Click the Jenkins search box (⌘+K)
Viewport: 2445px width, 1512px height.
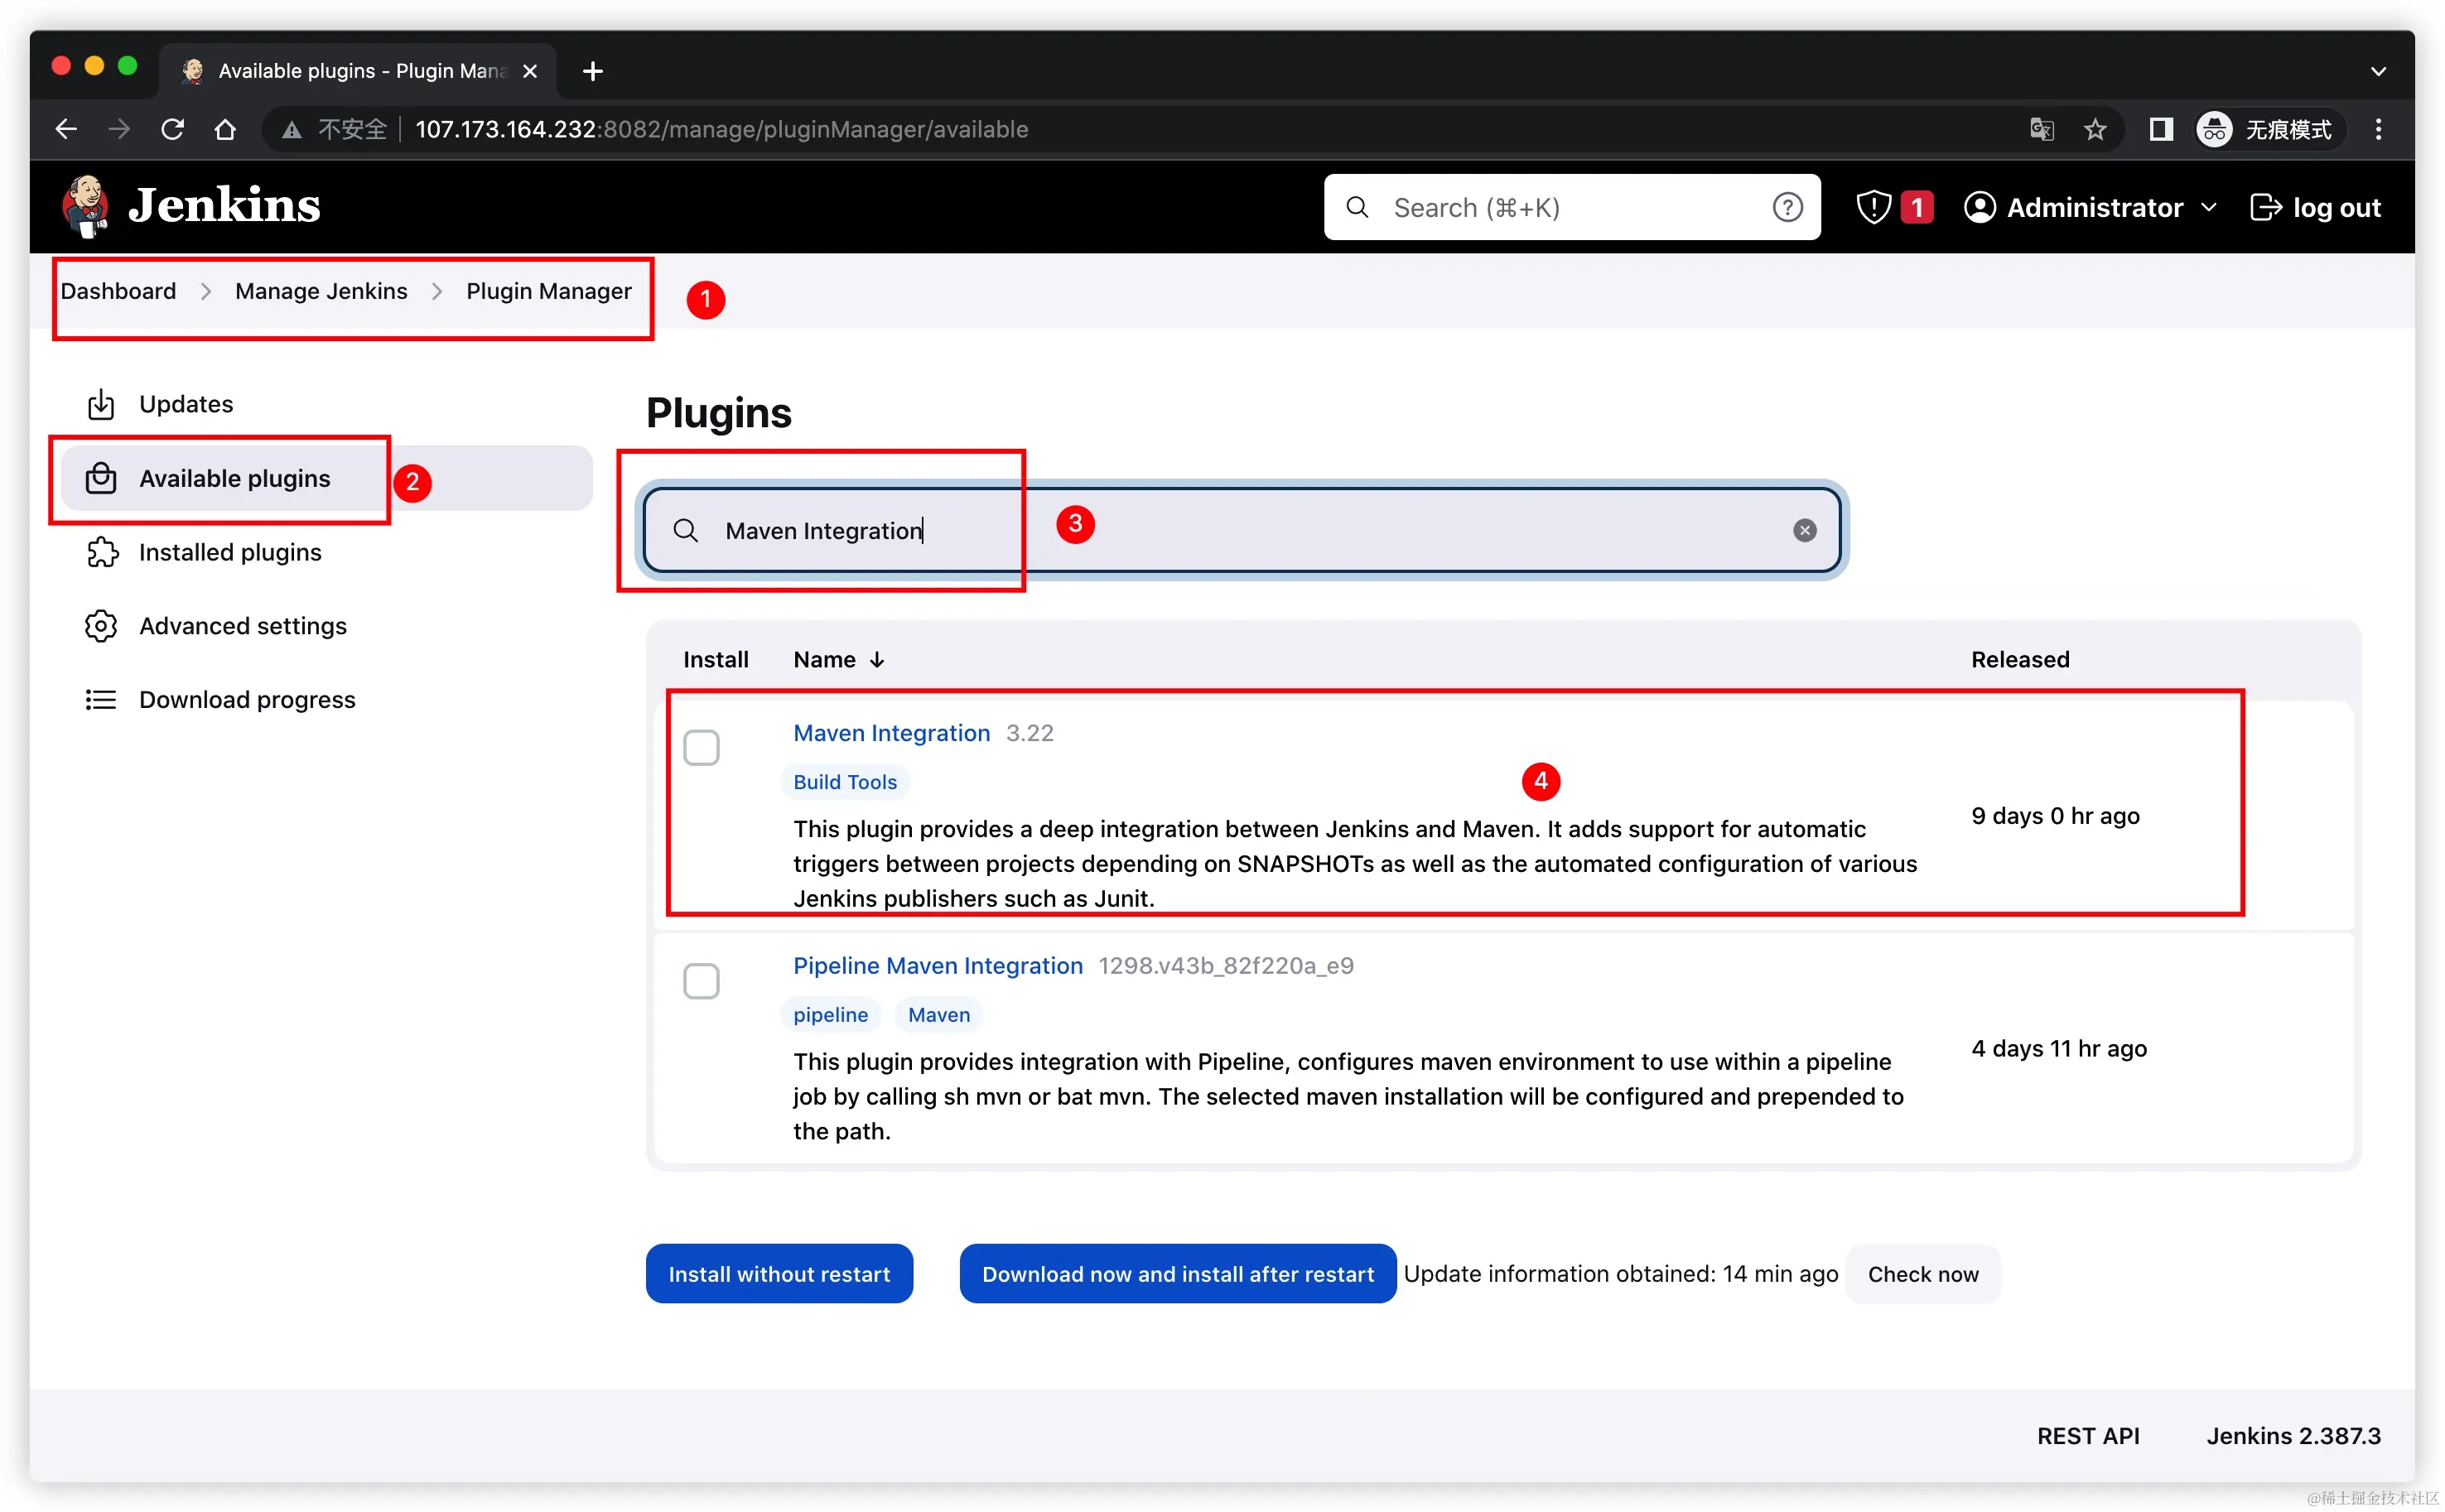point(1572,208)
